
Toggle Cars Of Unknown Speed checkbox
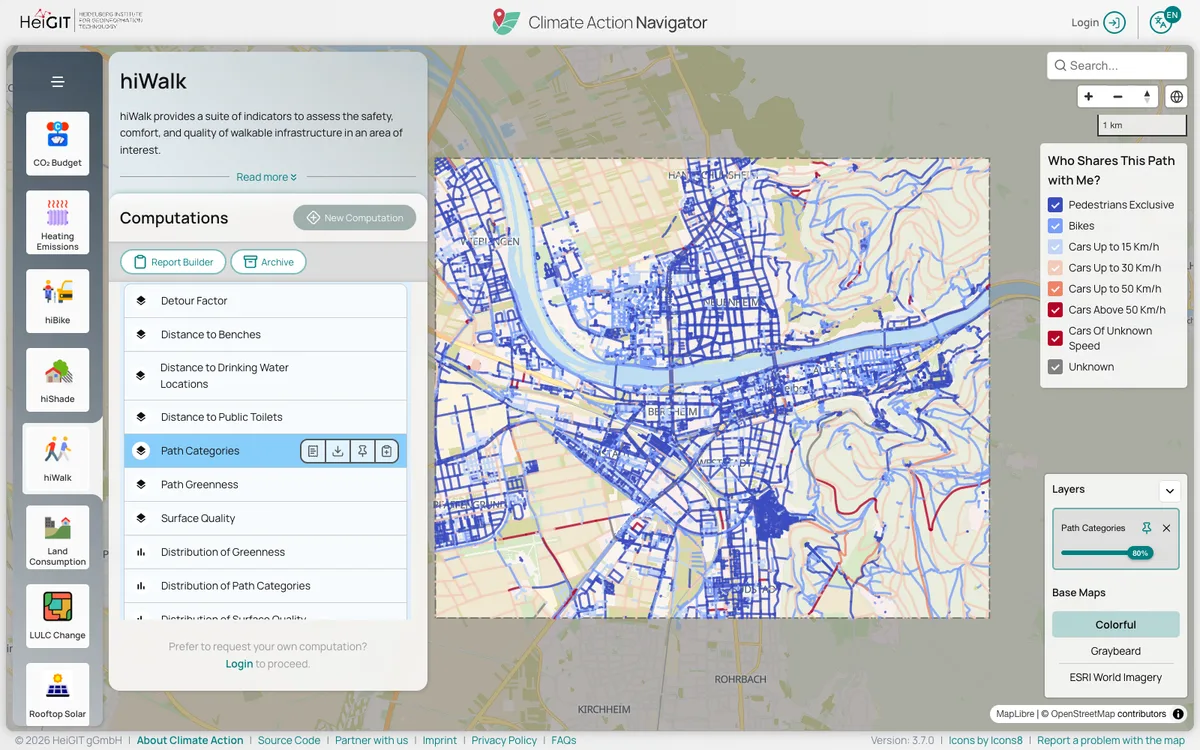pos(1055,338)
